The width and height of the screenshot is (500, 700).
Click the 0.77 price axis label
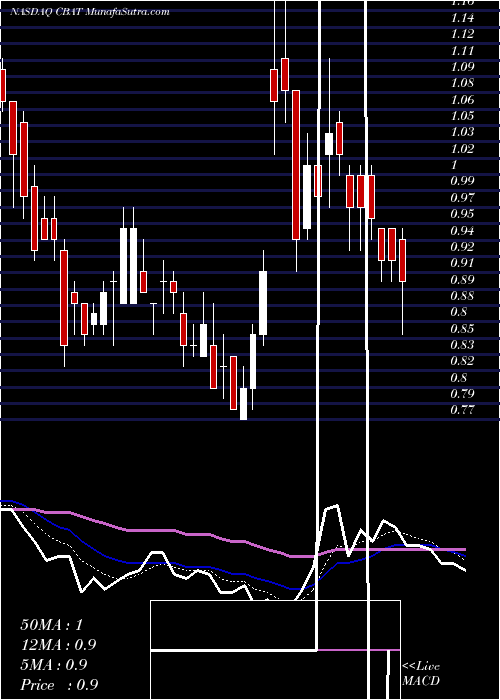point(462,410)
